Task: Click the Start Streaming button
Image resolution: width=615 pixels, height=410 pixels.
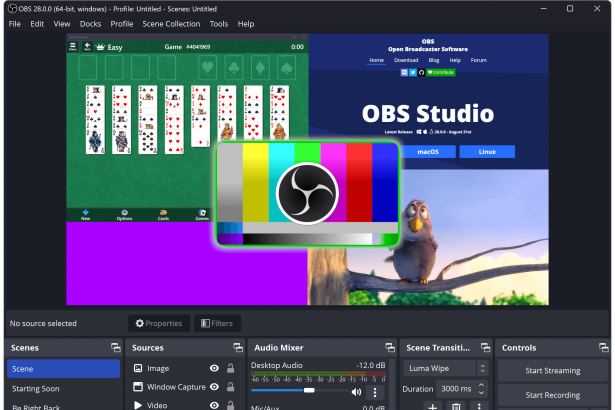Action: (553, 370)
